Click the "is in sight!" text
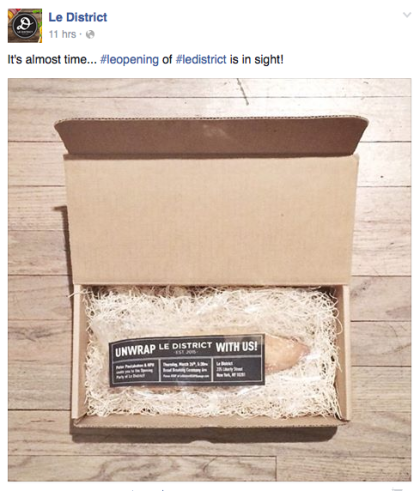Viewport: 420px width, 491px height. click(257, 60)
